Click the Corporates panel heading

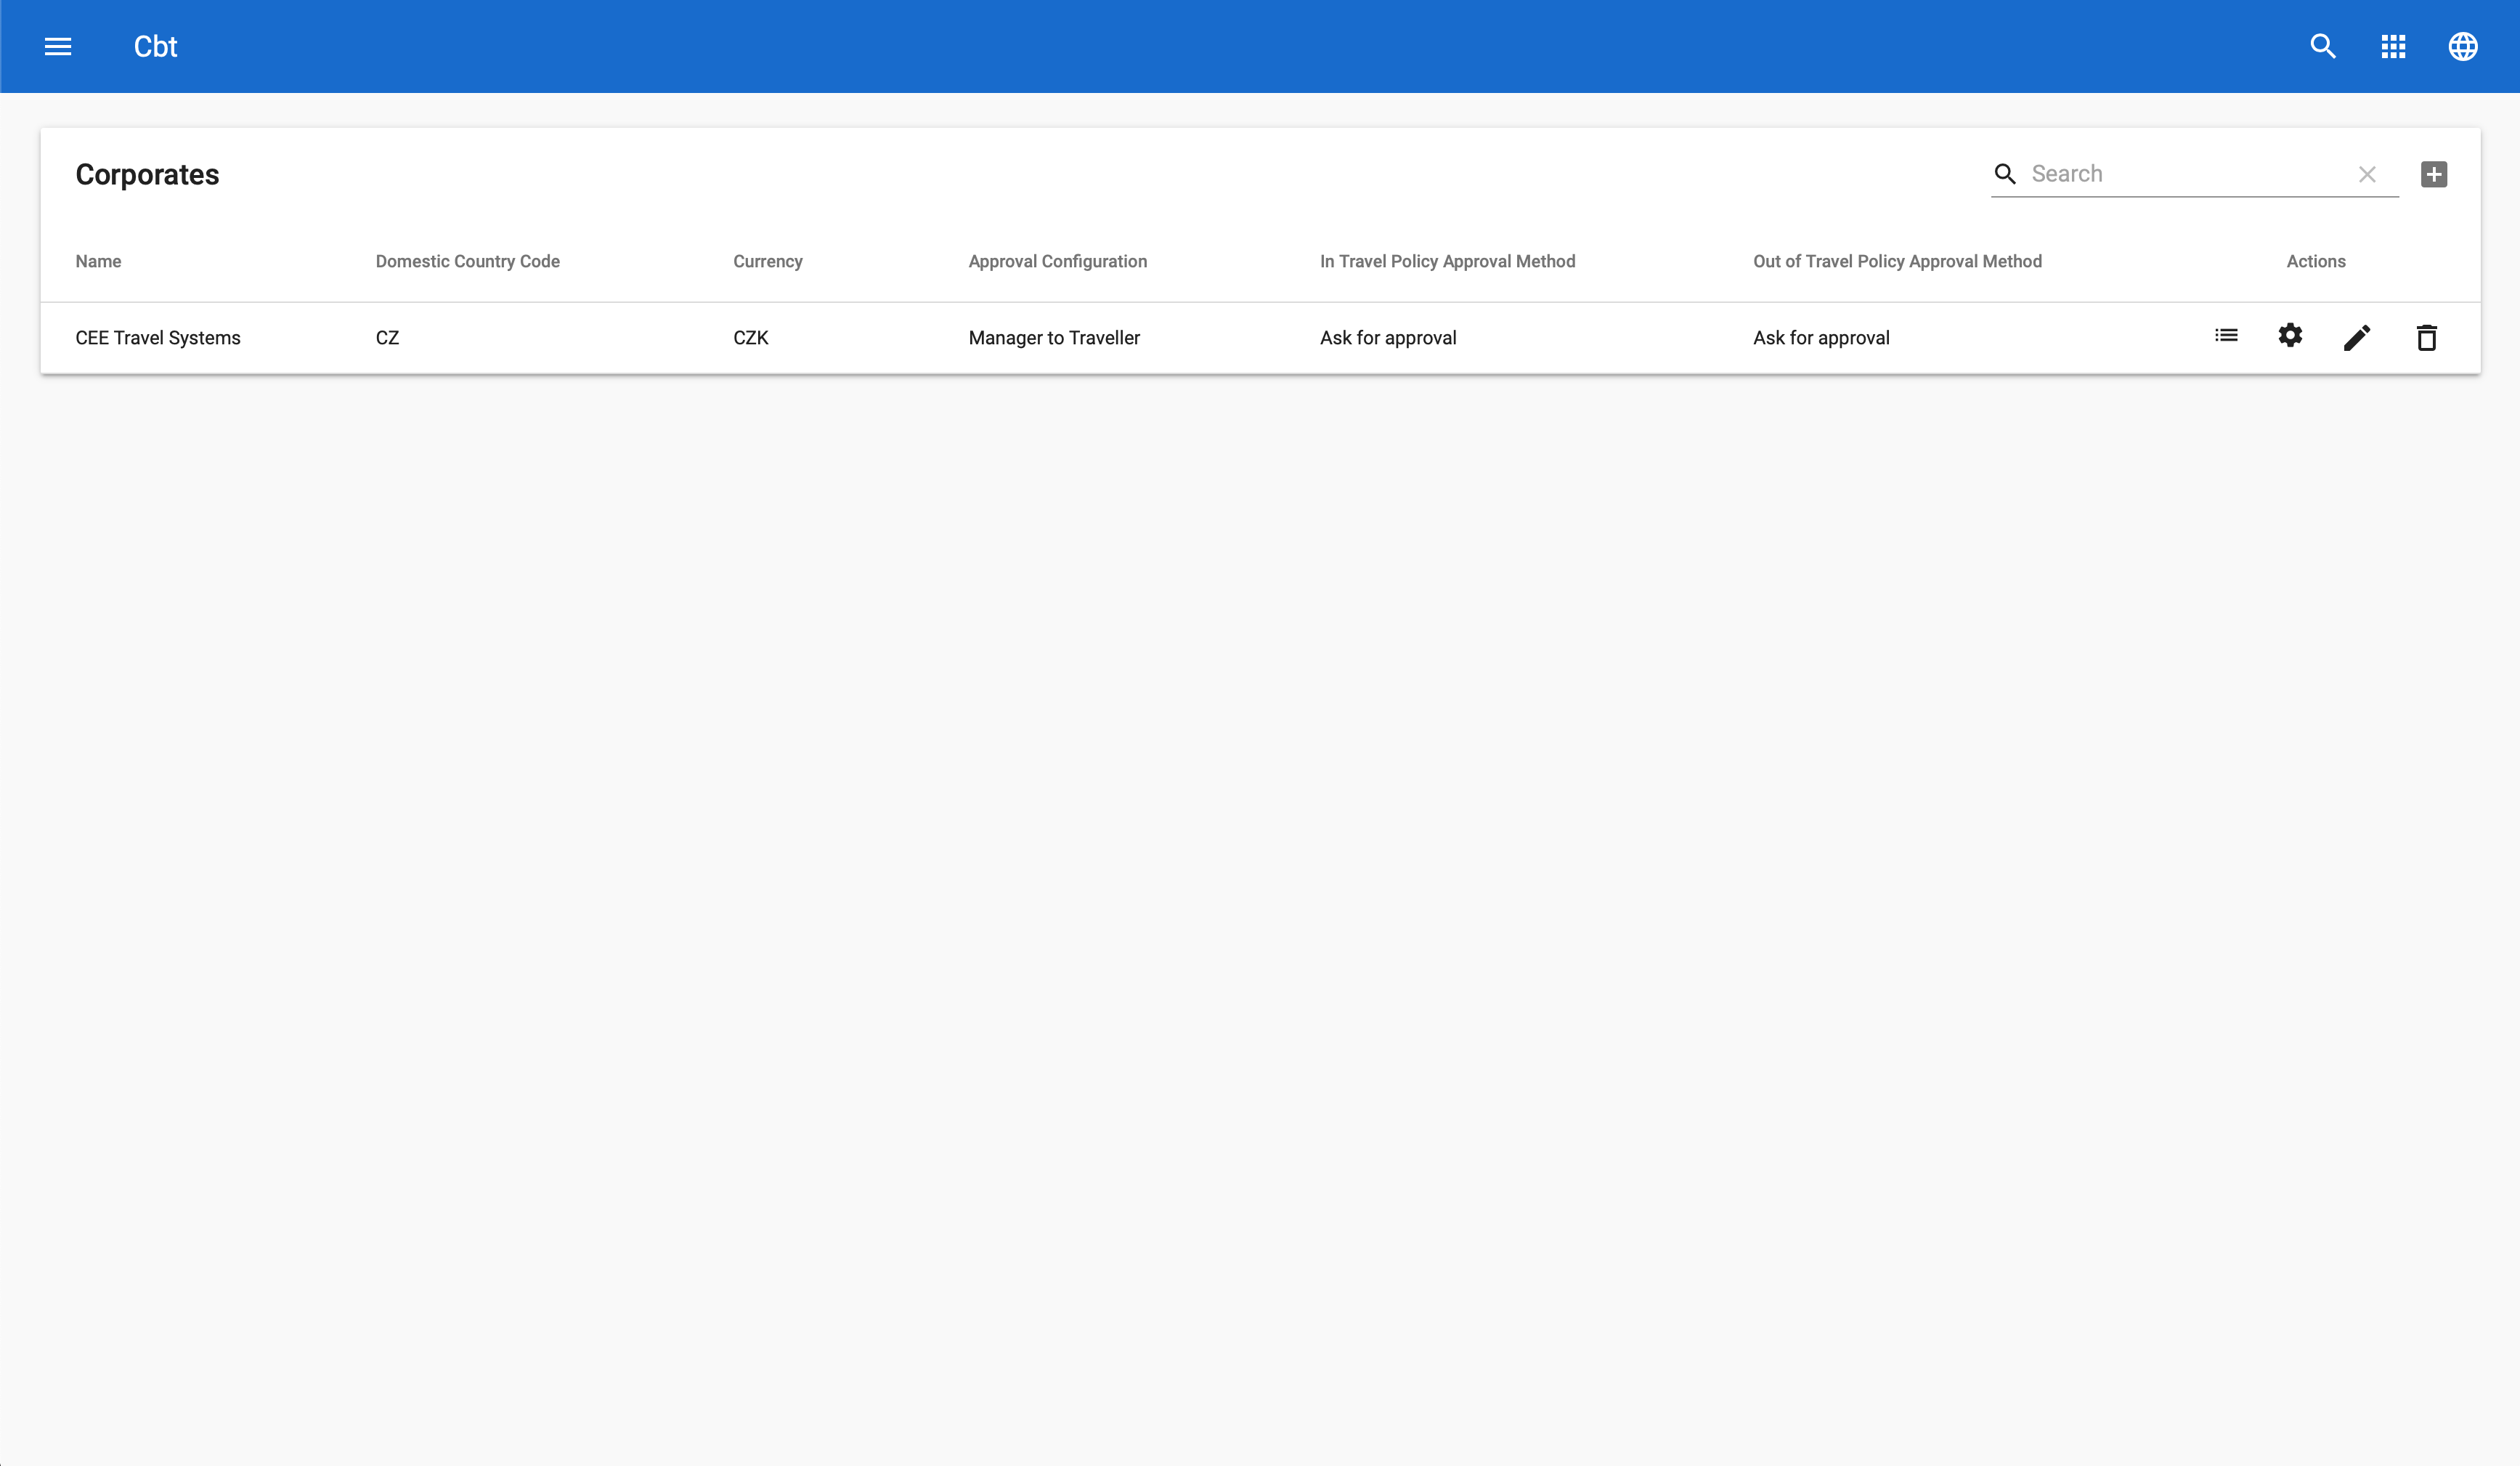(x=147, y=174)
